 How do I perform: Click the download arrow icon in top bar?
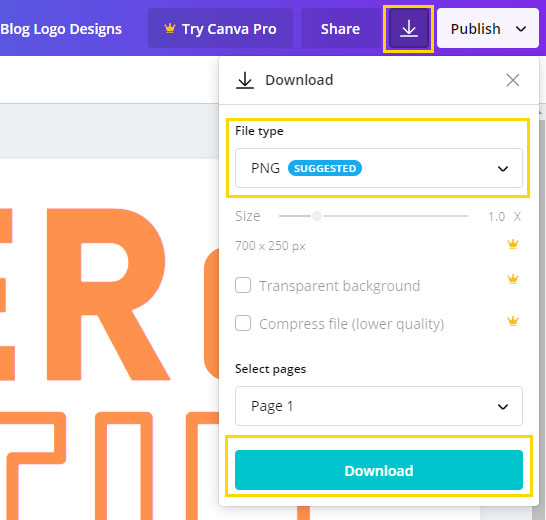(408, 29)
